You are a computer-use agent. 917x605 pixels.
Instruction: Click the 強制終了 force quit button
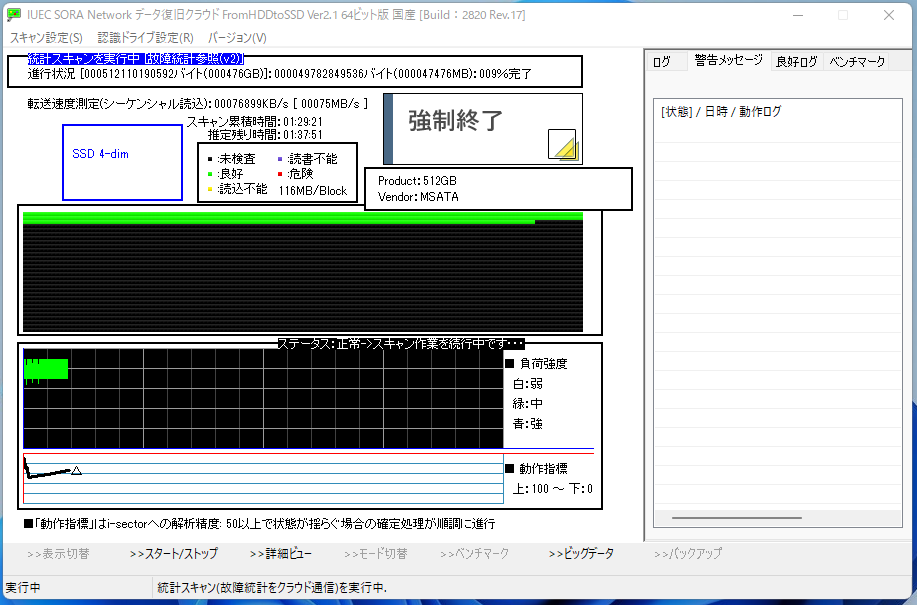483,129
